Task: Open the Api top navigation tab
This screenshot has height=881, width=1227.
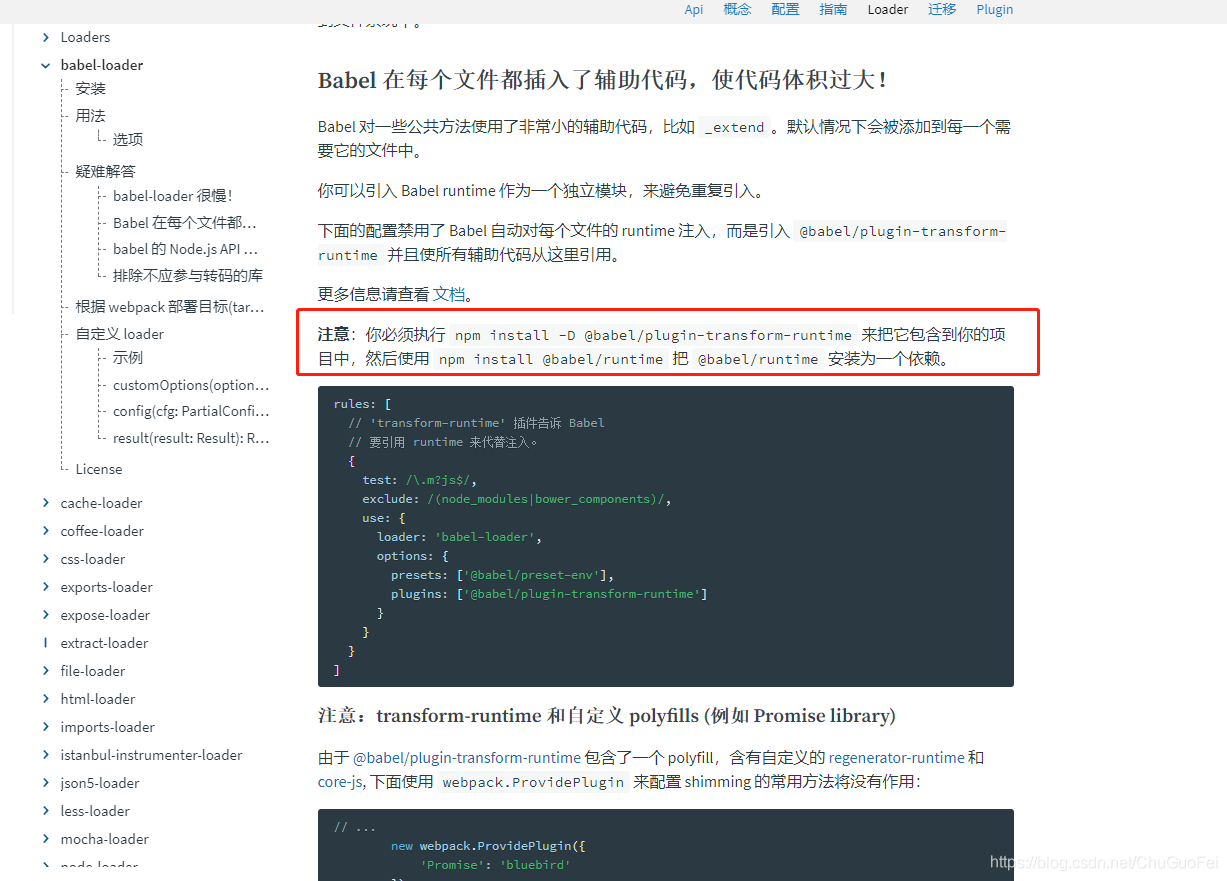Action: tap(693, 9)
